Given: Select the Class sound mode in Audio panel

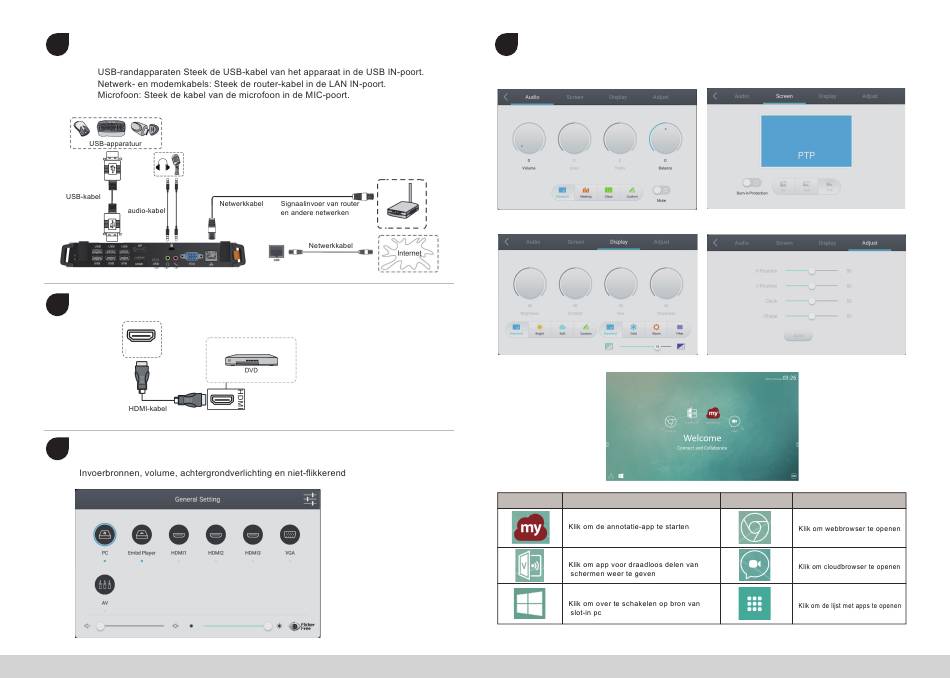Looking at the screenshot, I should click(x=609, y=192).
